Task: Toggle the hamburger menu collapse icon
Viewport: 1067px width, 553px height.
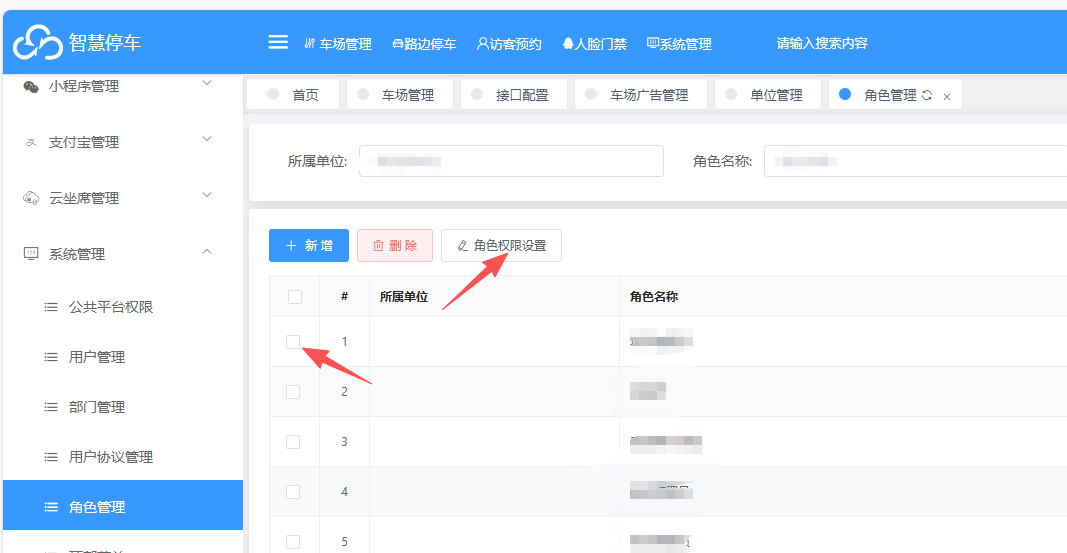Action: coord(278,42)
